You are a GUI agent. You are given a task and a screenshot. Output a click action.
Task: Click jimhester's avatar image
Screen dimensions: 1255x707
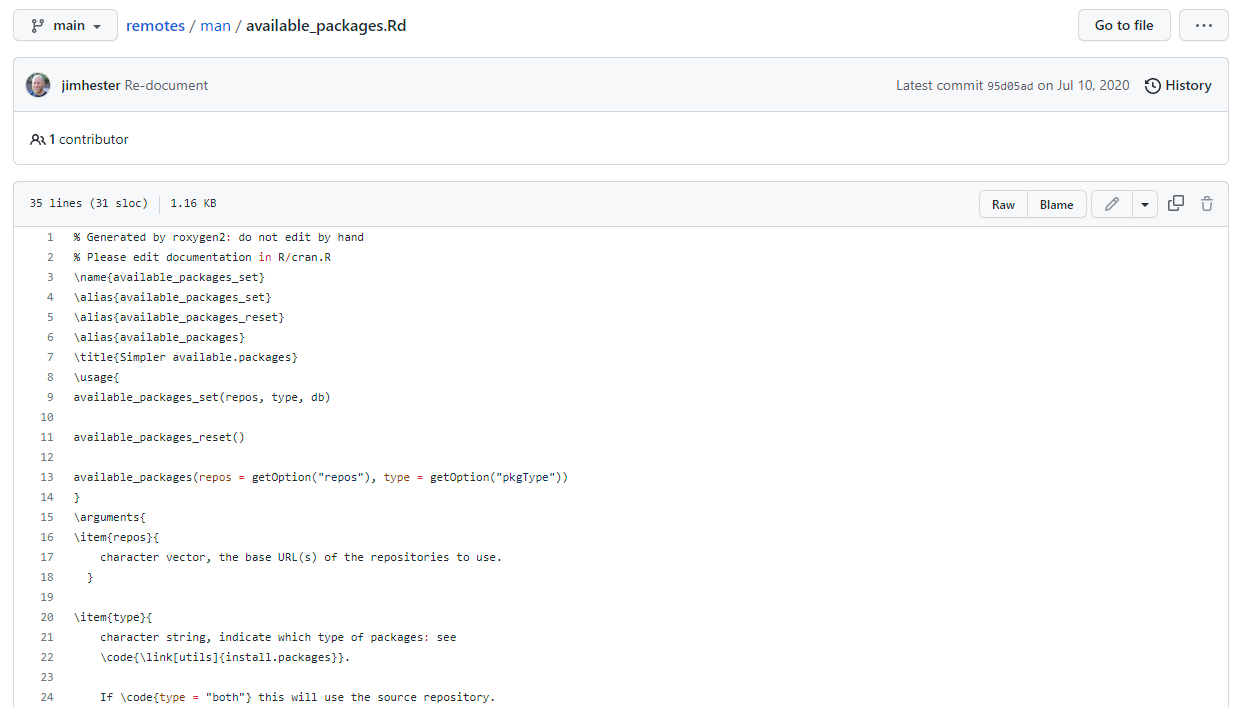pyautogui.click(x=38, y=85)
